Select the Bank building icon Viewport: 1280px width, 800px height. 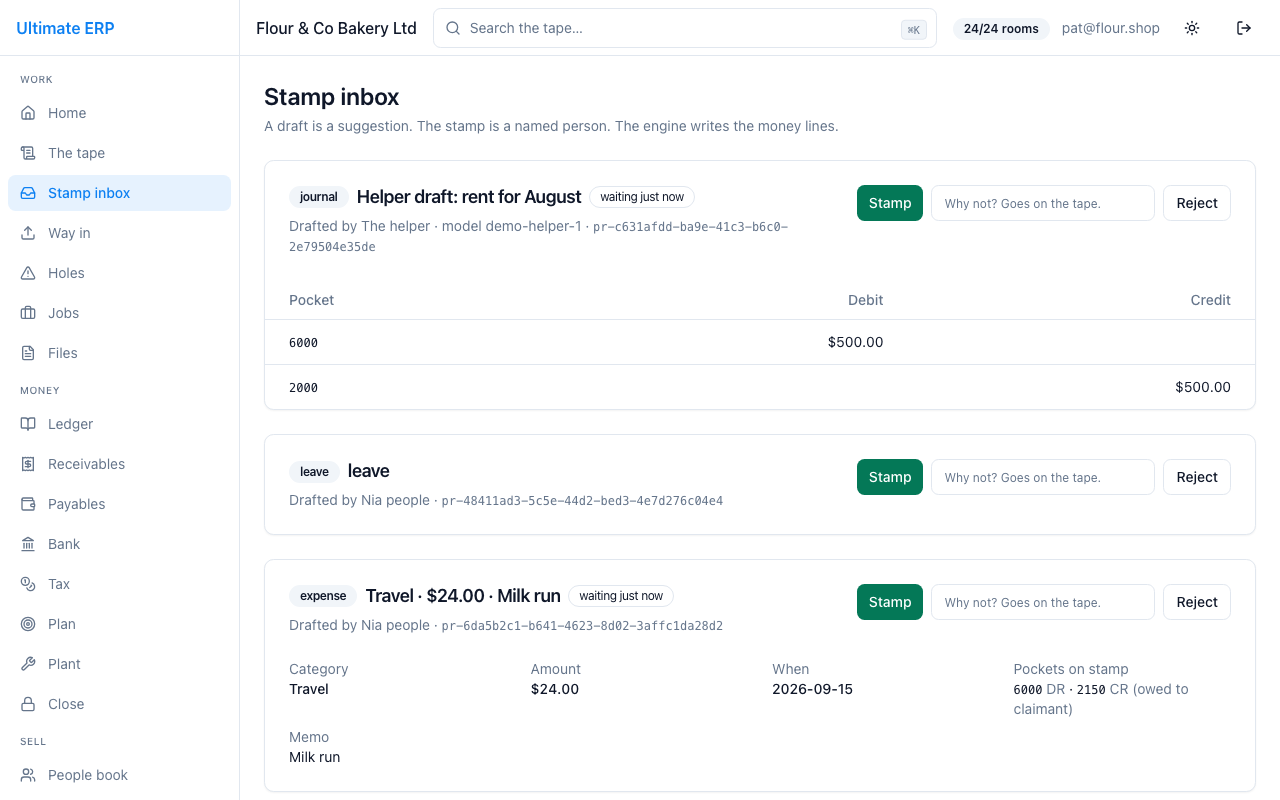point(28,544)
